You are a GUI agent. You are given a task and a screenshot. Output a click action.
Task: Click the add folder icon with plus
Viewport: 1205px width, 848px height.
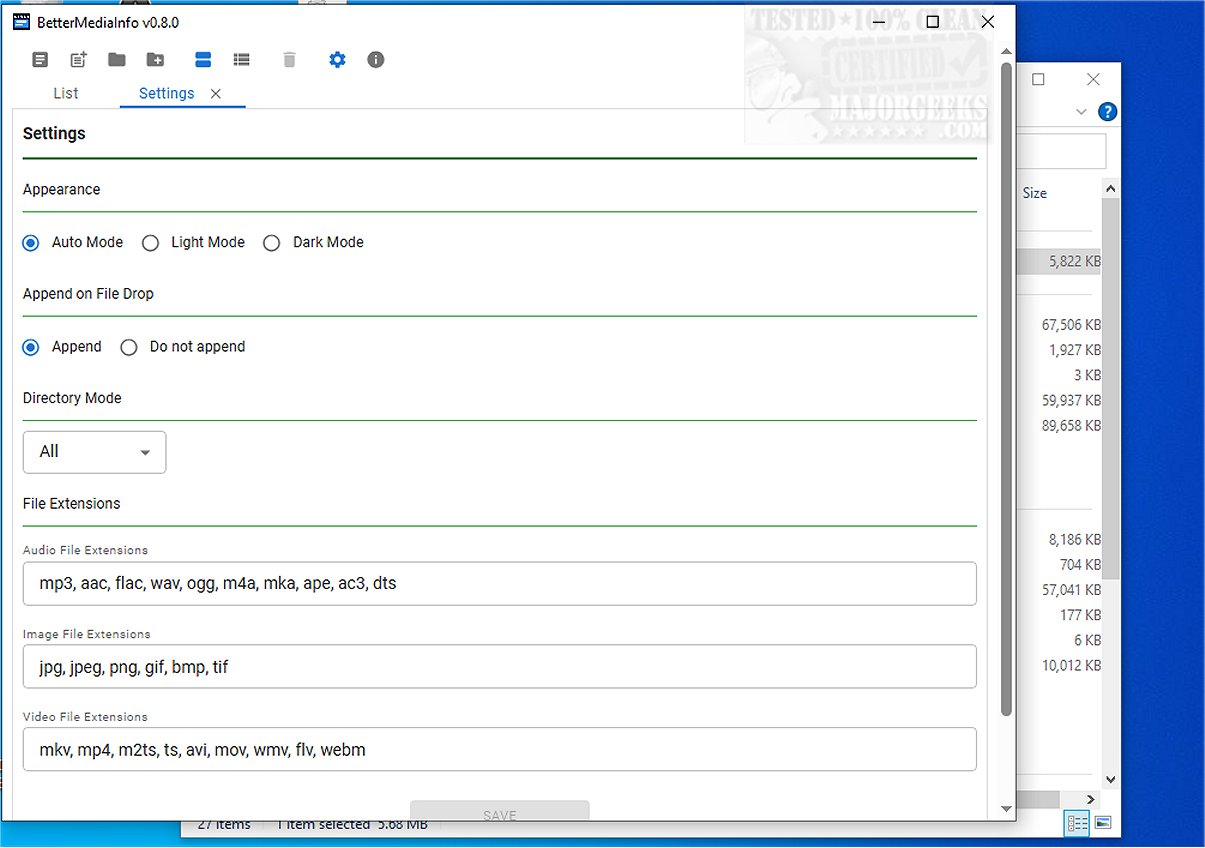click(x=155, y=60)
